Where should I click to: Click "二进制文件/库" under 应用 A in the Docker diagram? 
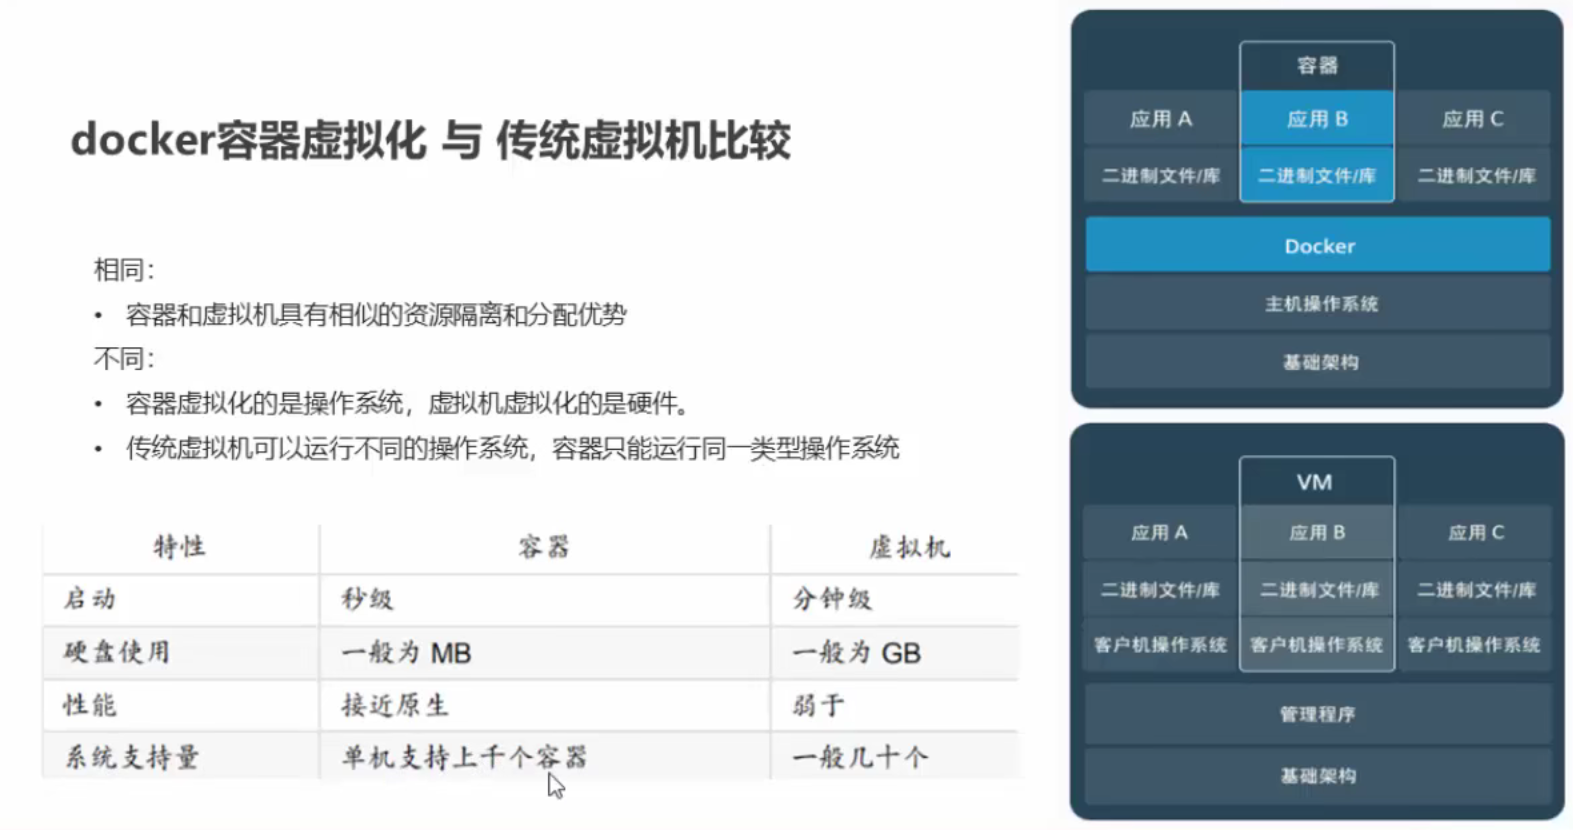click(x=1161, y=175)
